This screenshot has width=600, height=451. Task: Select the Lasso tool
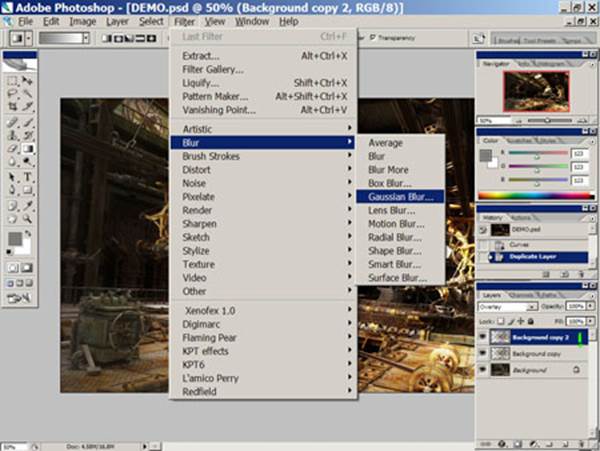(12, 93)
